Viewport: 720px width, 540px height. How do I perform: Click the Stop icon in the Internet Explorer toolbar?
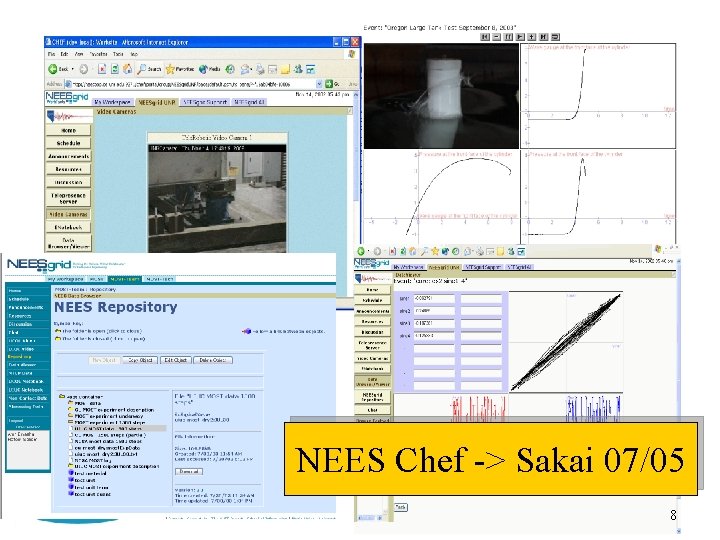click(x=102, y=69)
